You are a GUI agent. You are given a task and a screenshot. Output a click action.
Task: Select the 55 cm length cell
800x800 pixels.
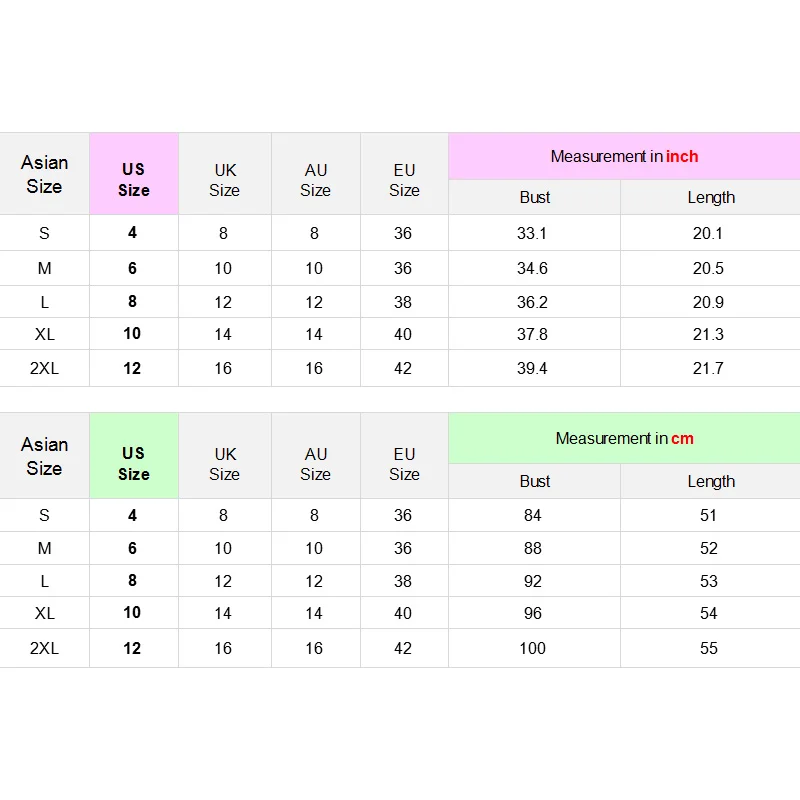pos(709,648)
